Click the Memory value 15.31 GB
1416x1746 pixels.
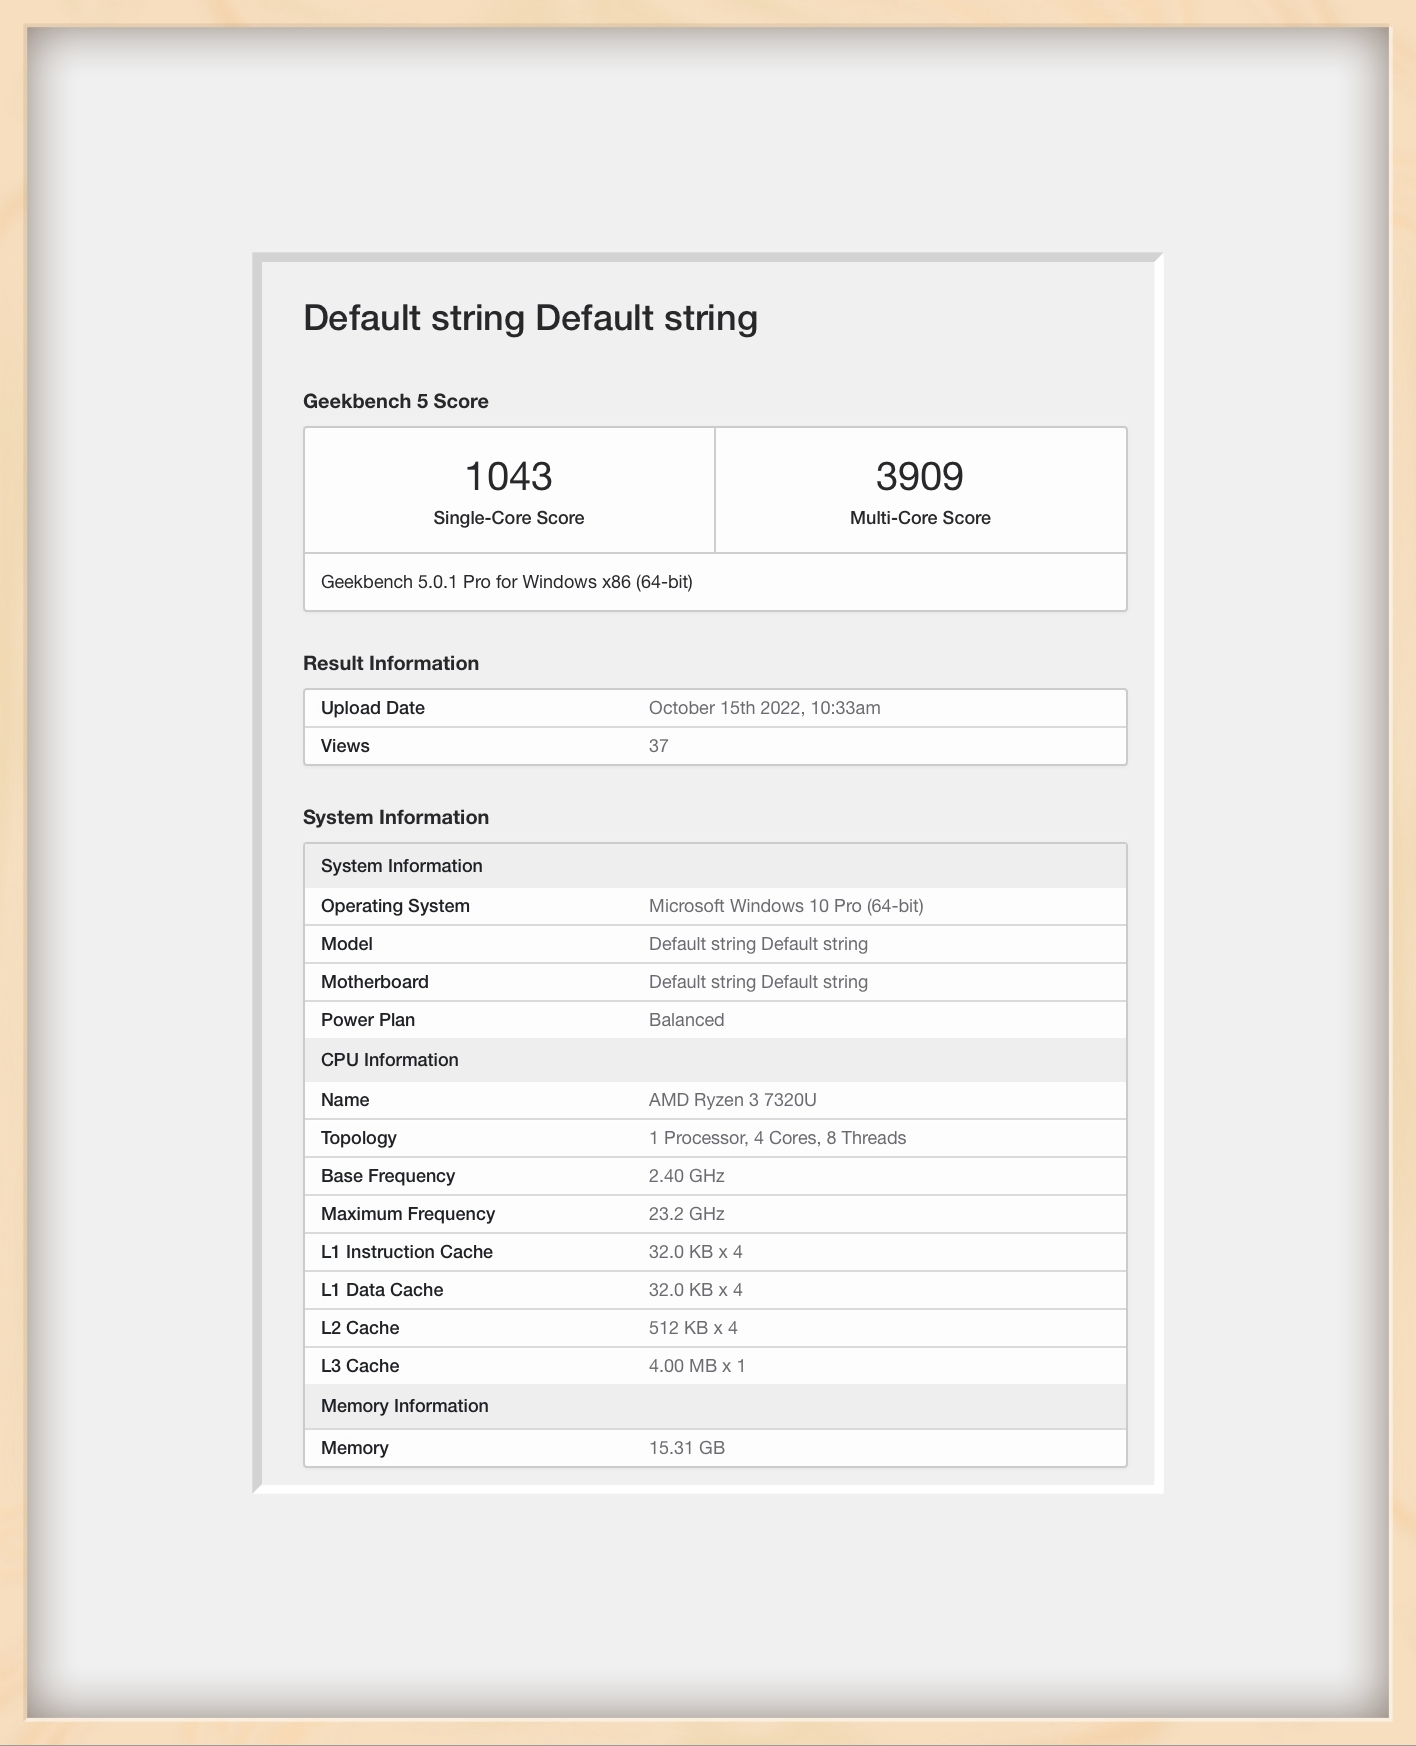(686, 1448)
